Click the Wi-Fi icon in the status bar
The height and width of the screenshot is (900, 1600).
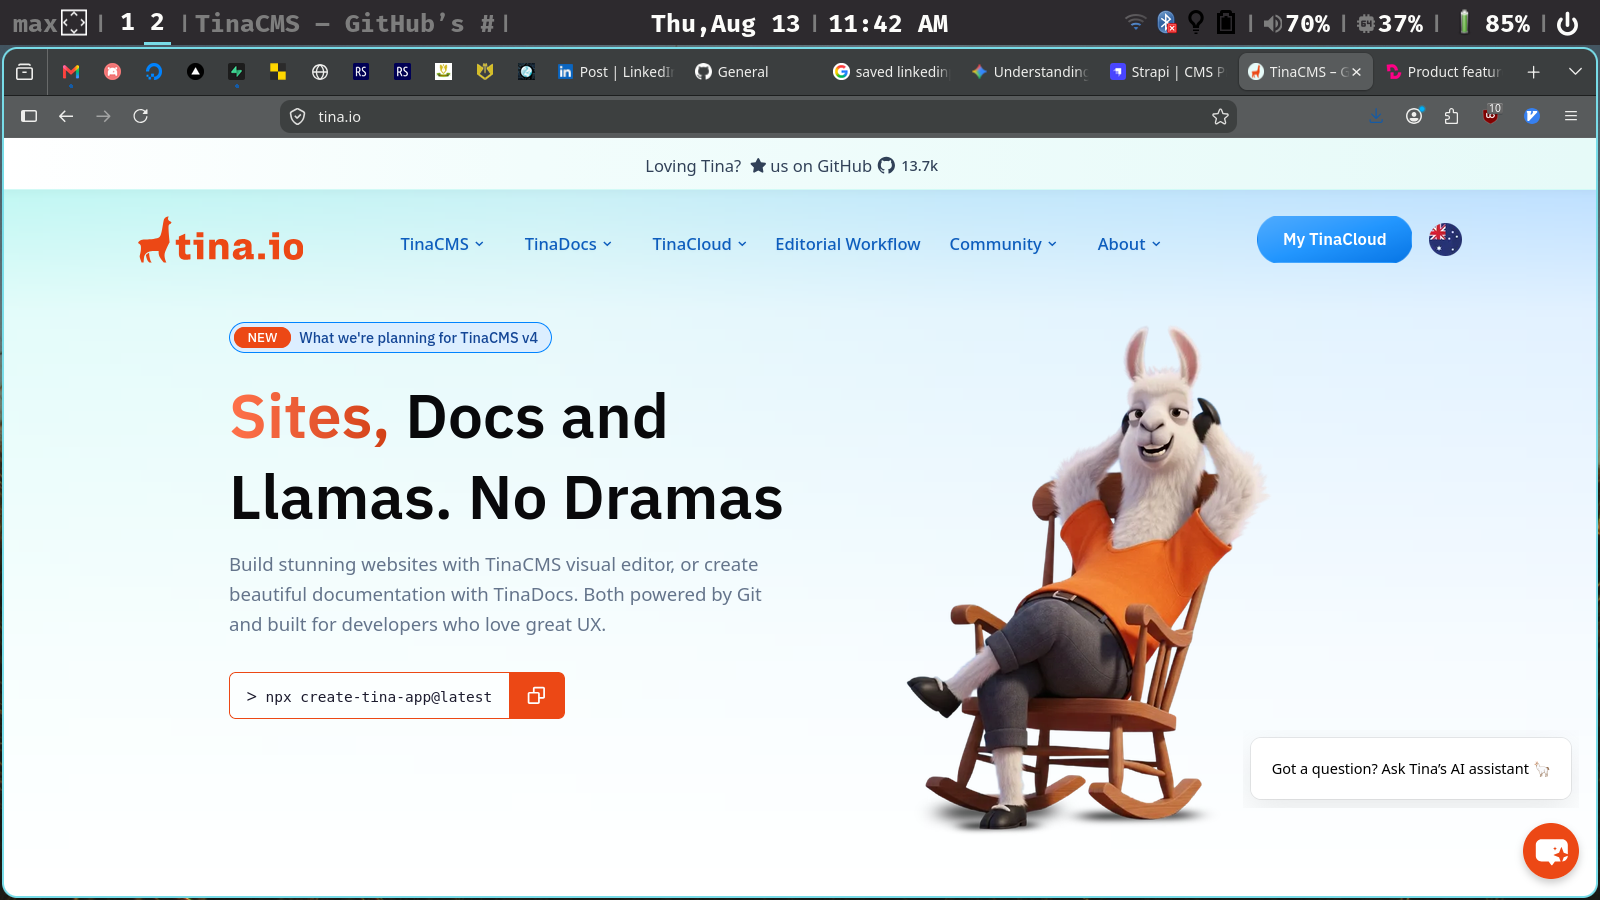point(1135,22)
